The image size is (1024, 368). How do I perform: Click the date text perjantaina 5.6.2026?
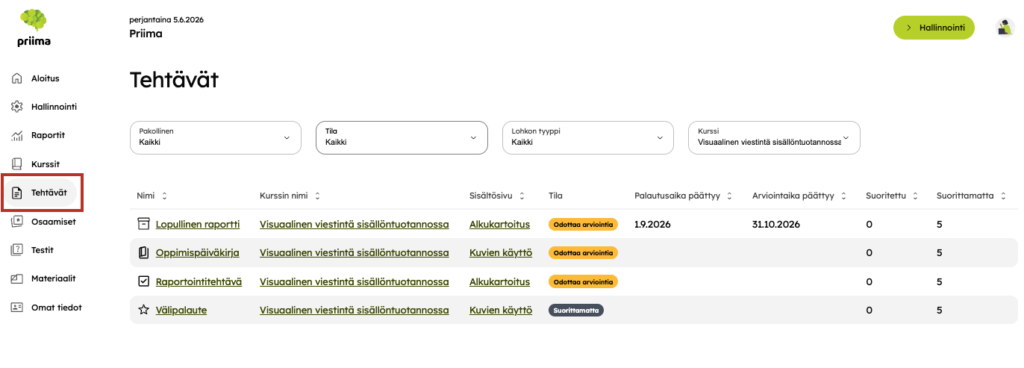point(167,20)
